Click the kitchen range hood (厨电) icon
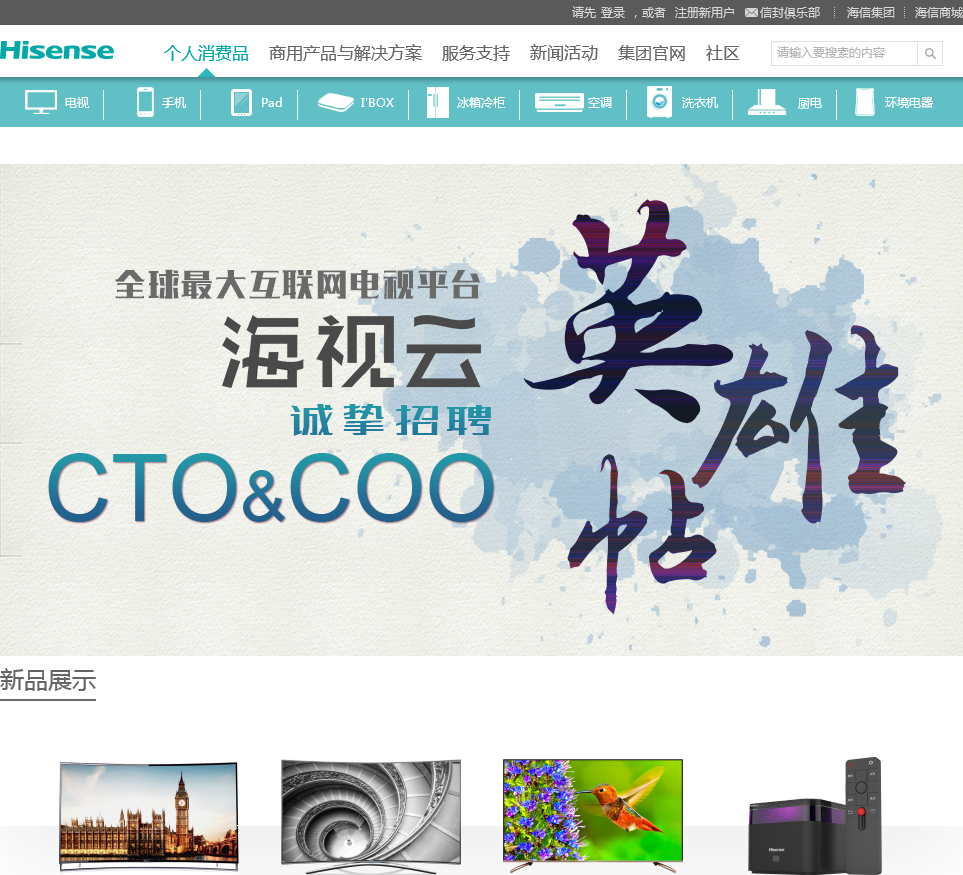Screen dimensions: 963x875 tap(766, 102)
